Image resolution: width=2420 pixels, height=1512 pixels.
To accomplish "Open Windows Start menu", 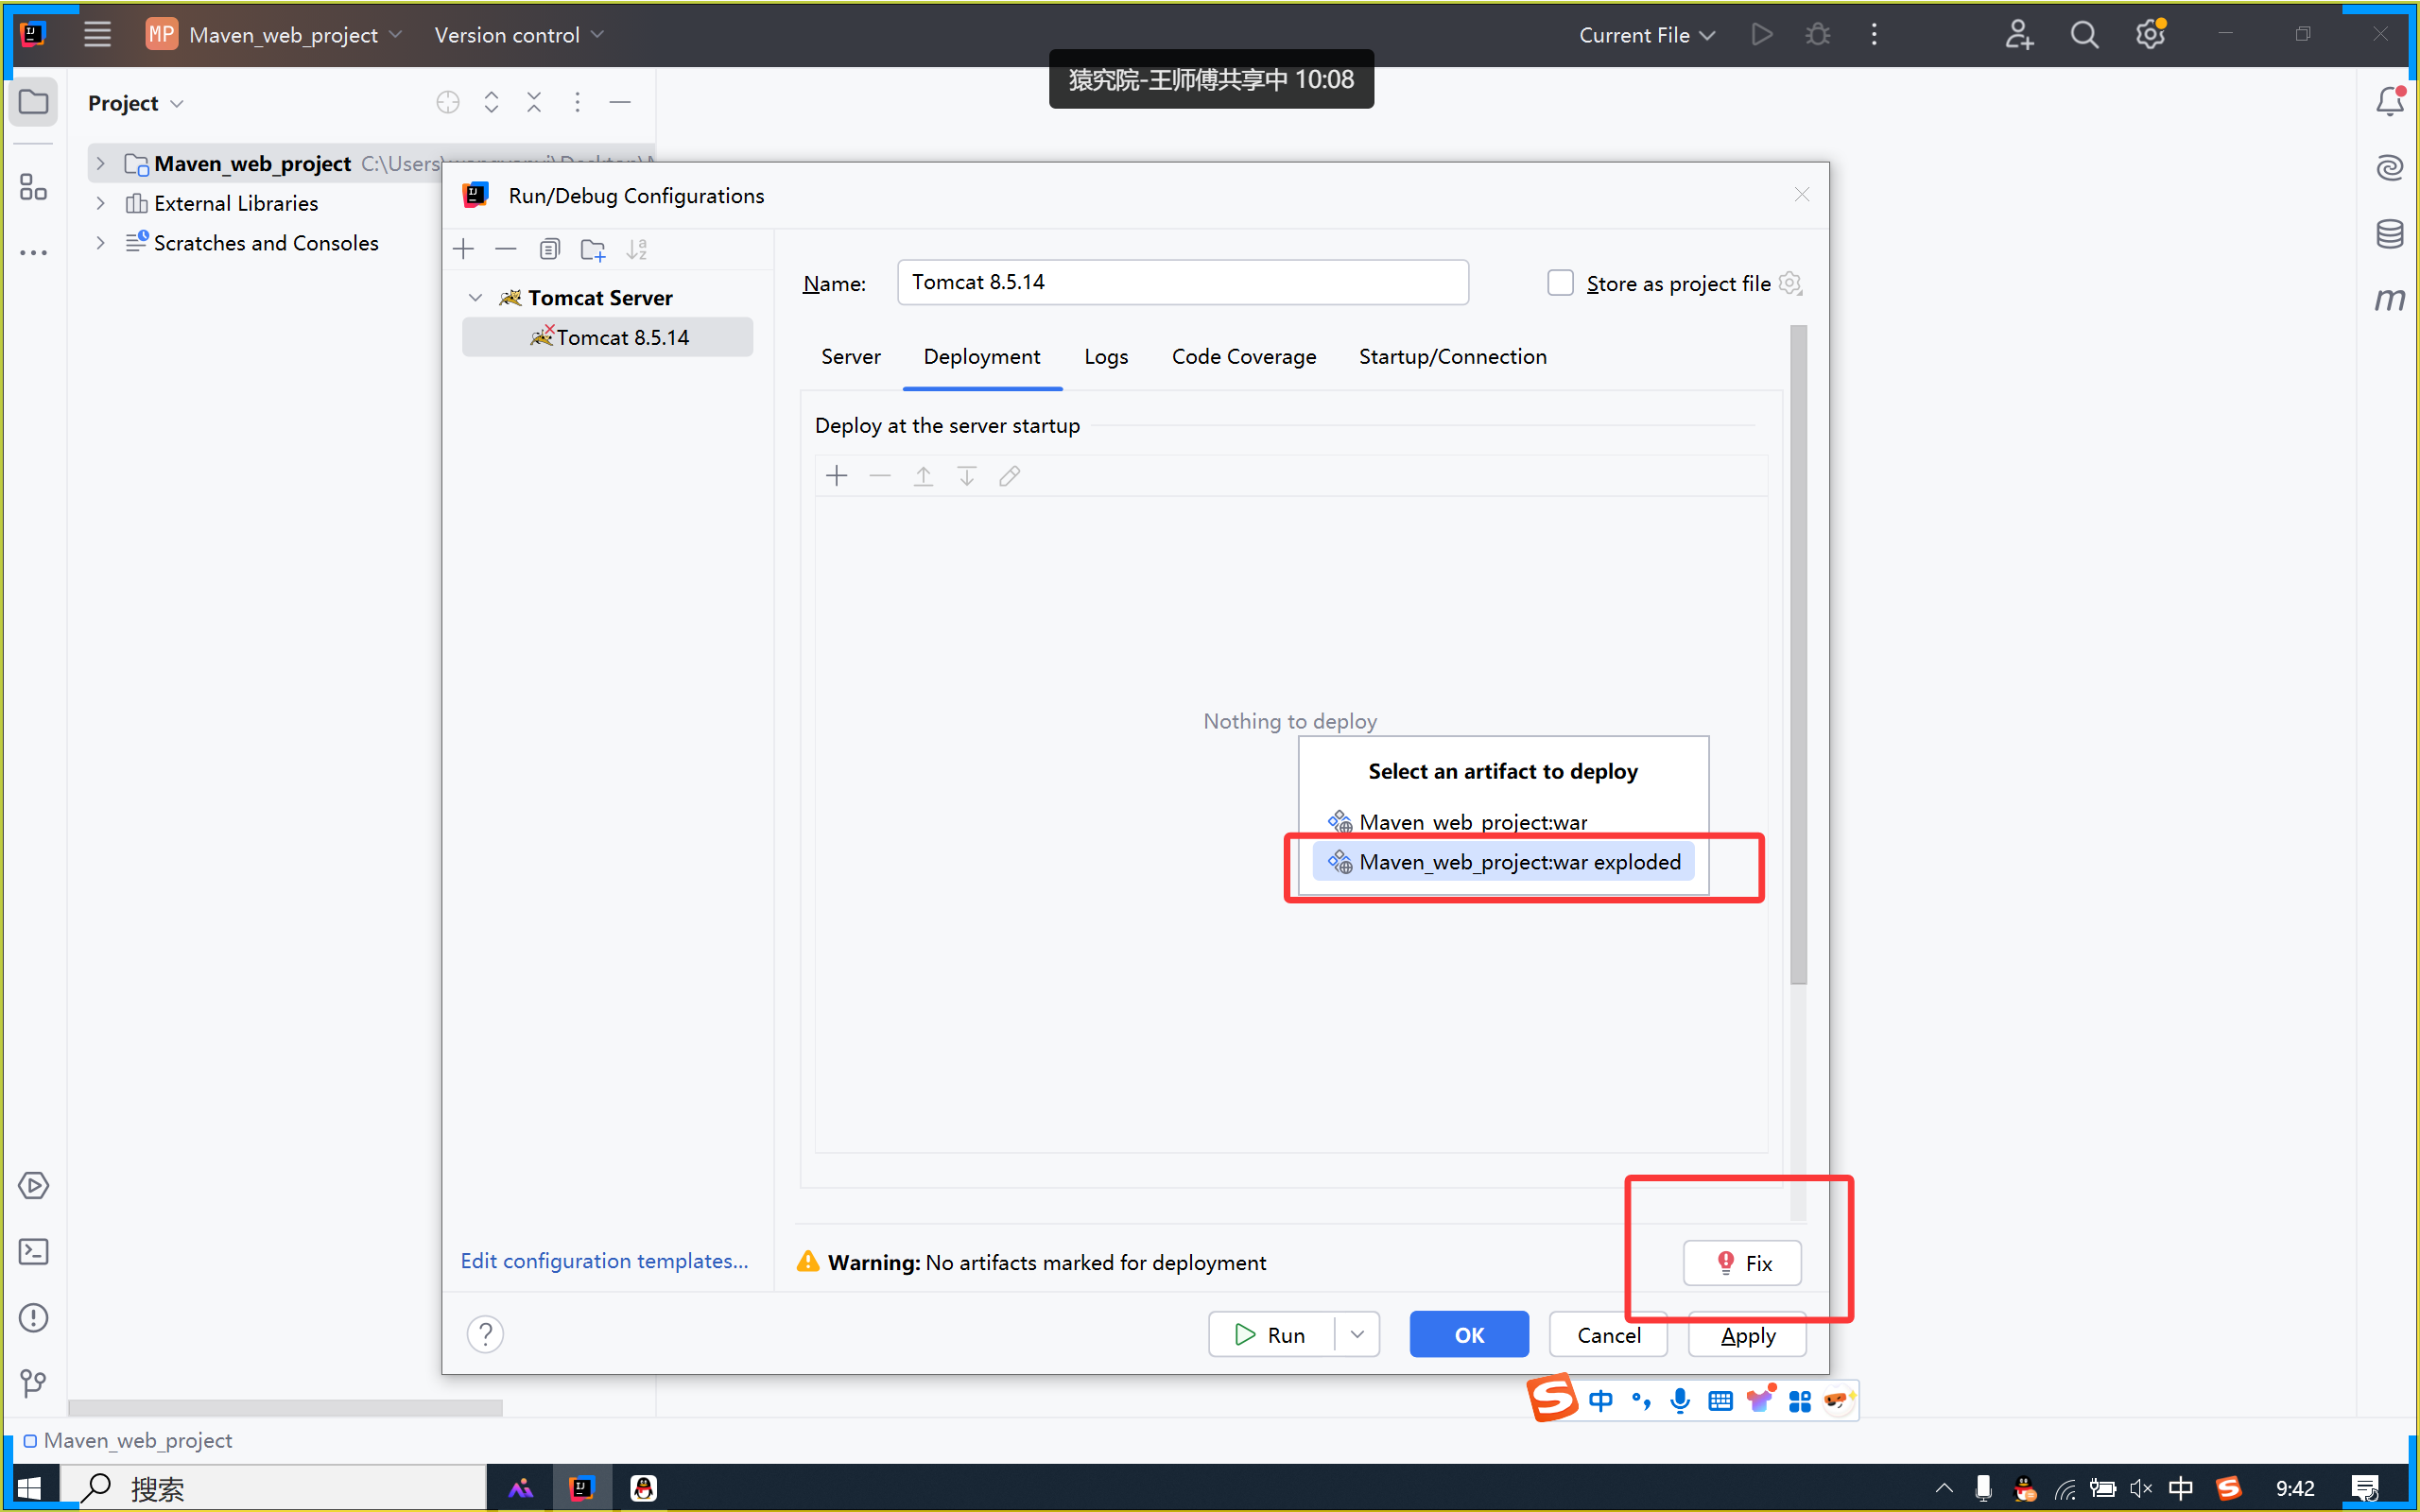I will pos(29,1488).
